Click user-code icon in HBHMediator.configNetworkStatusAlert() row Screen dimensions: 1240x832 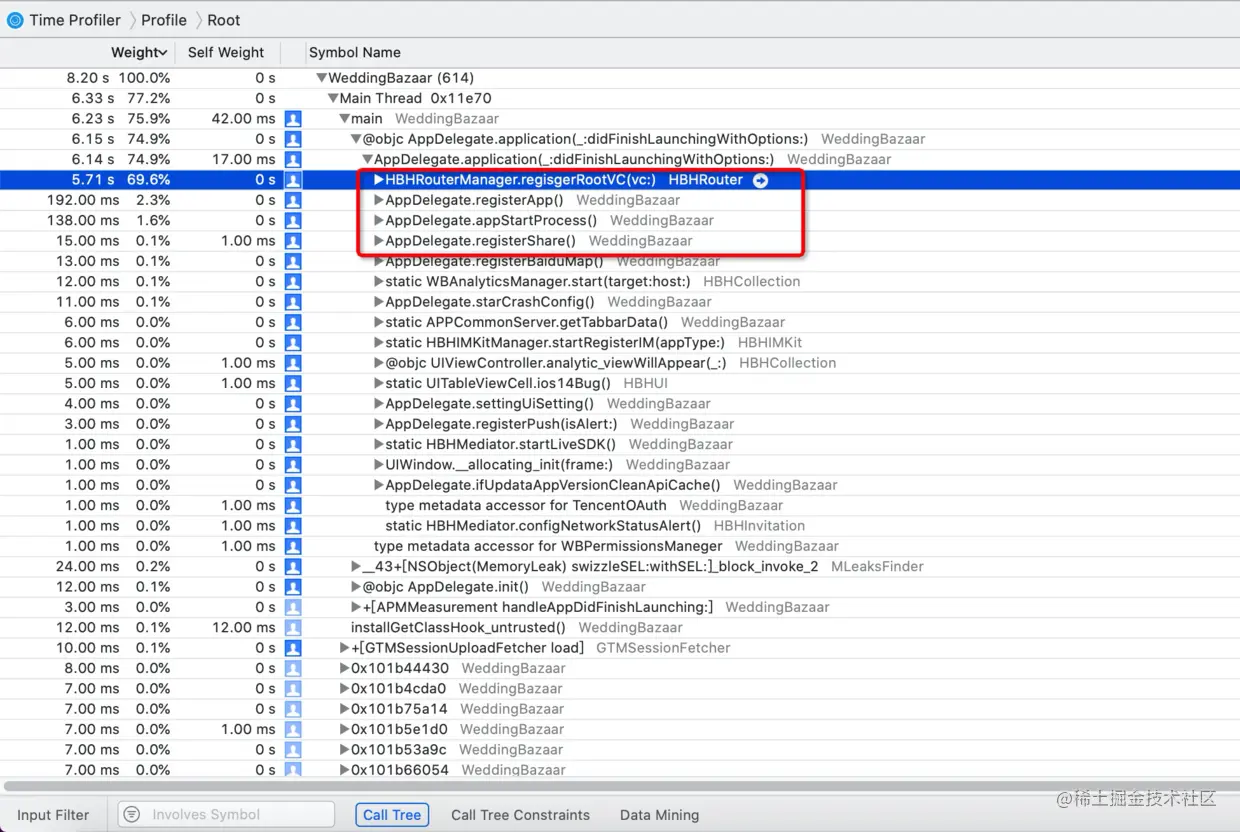pyautogui.click(x=293, y=525)
